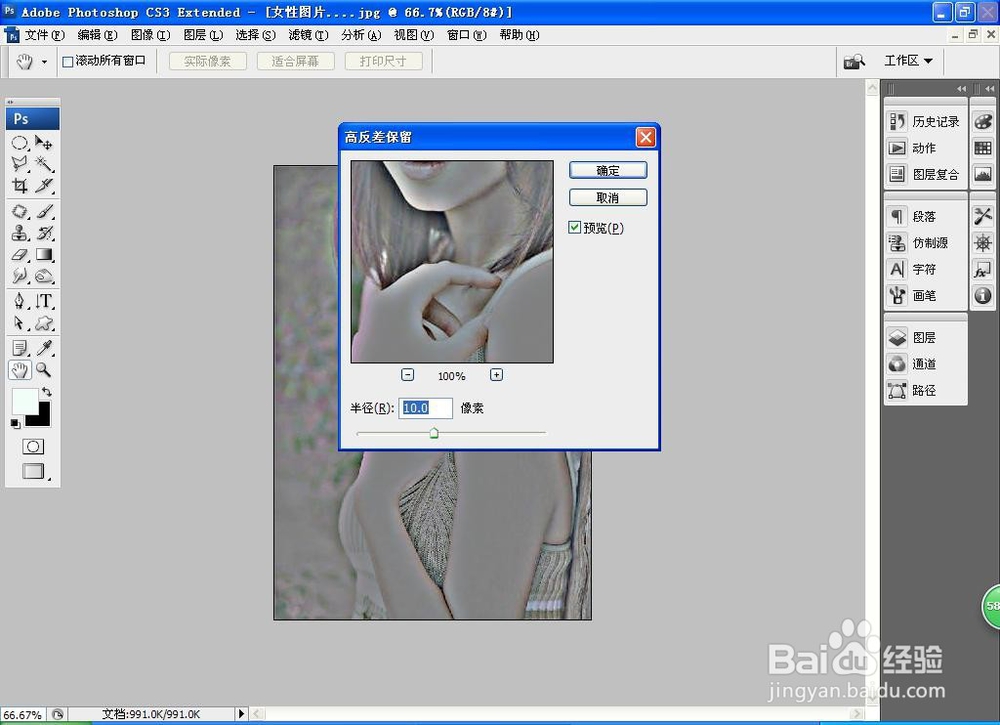Select the Hand tool from the toolbox
Image resolution: width=1000 pixels, height=725 pixels.
click(x=19, y=370)
